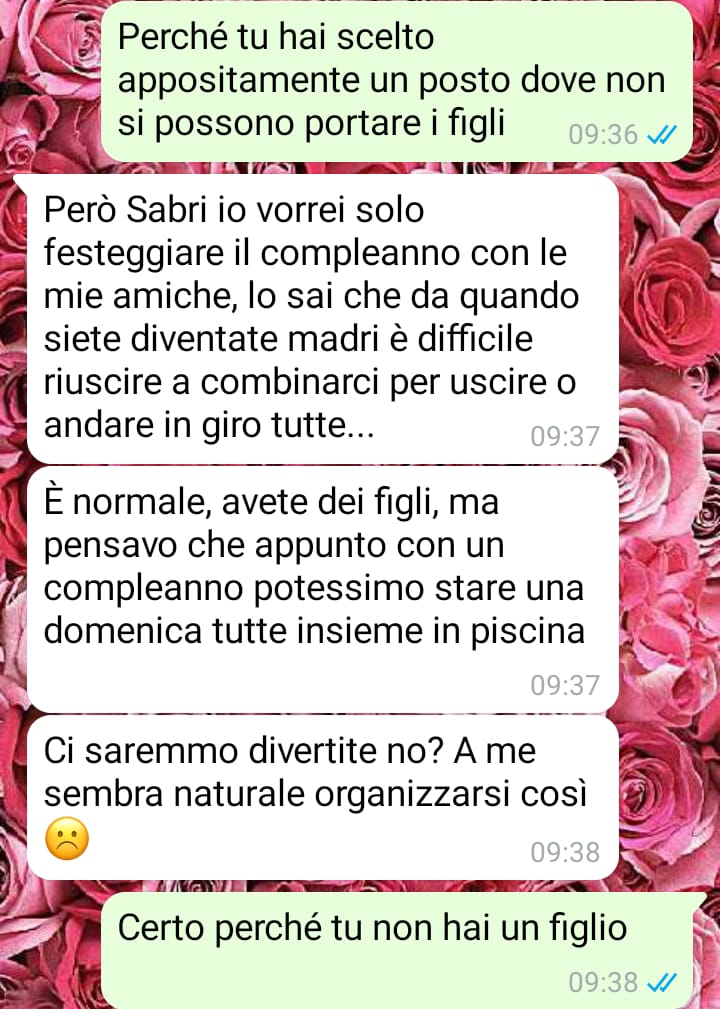Tap the 09:38 timestamp next to sad emoji
The width and height of the screenshot is (720, 1009).
(565, 852)
